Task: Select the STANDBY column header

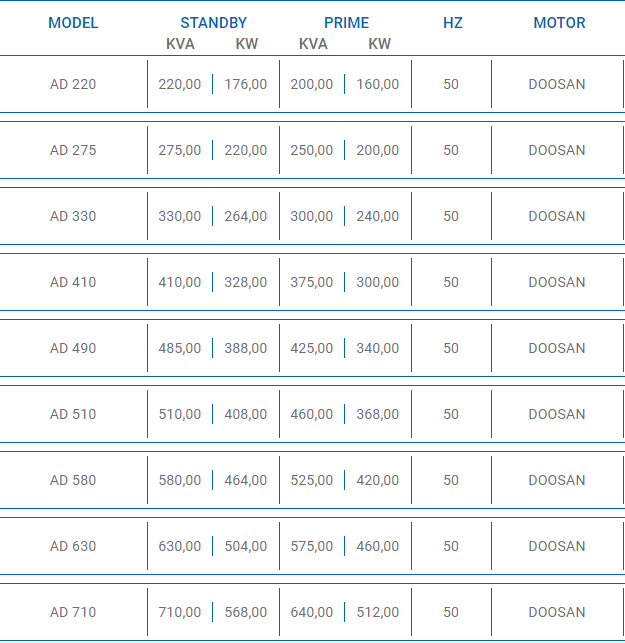Action: click(213, 22)
